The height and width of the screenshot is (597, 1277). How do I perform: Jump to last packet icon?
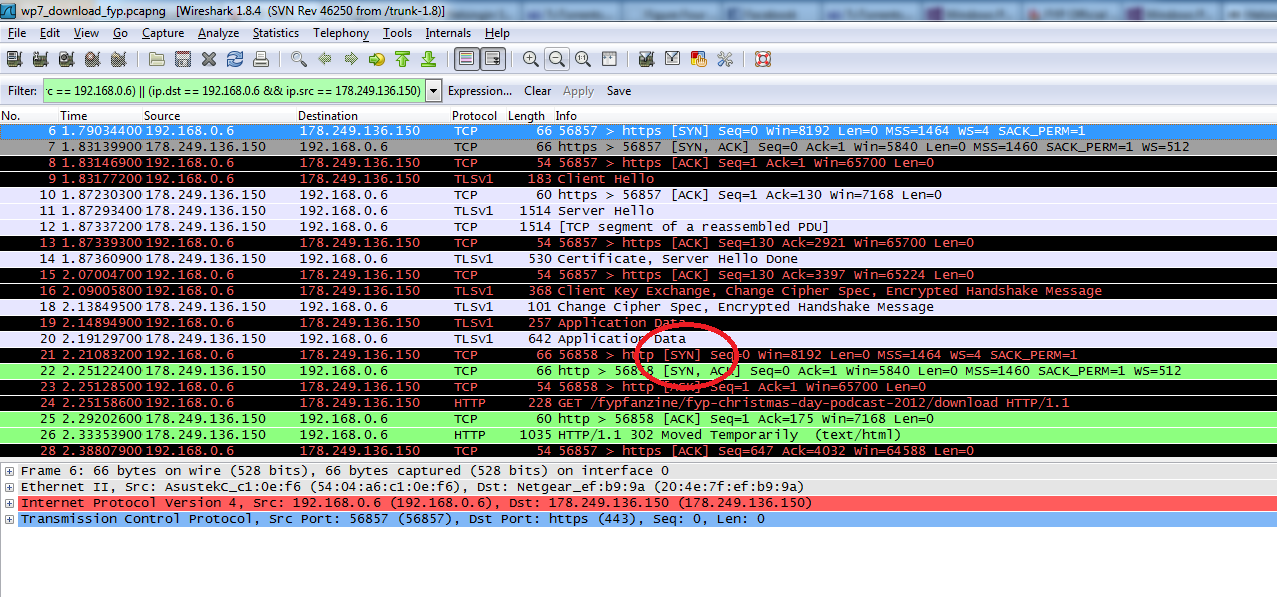(x=428, y=59)
